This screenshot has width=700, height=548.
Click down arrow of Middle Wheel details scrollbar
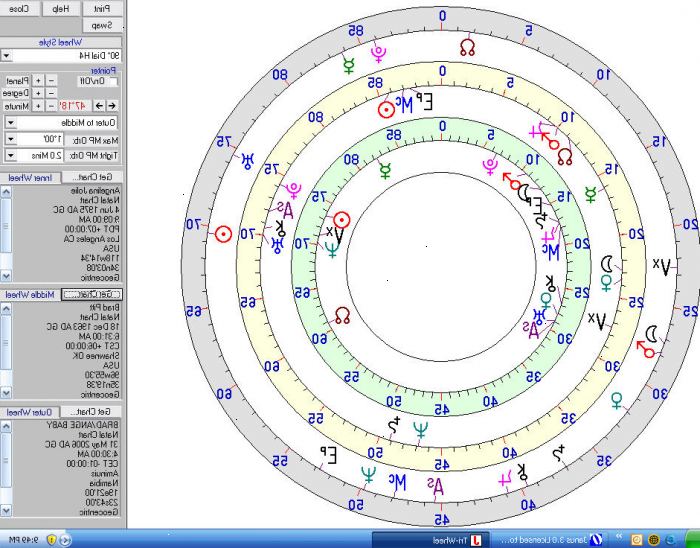[6, 393]
